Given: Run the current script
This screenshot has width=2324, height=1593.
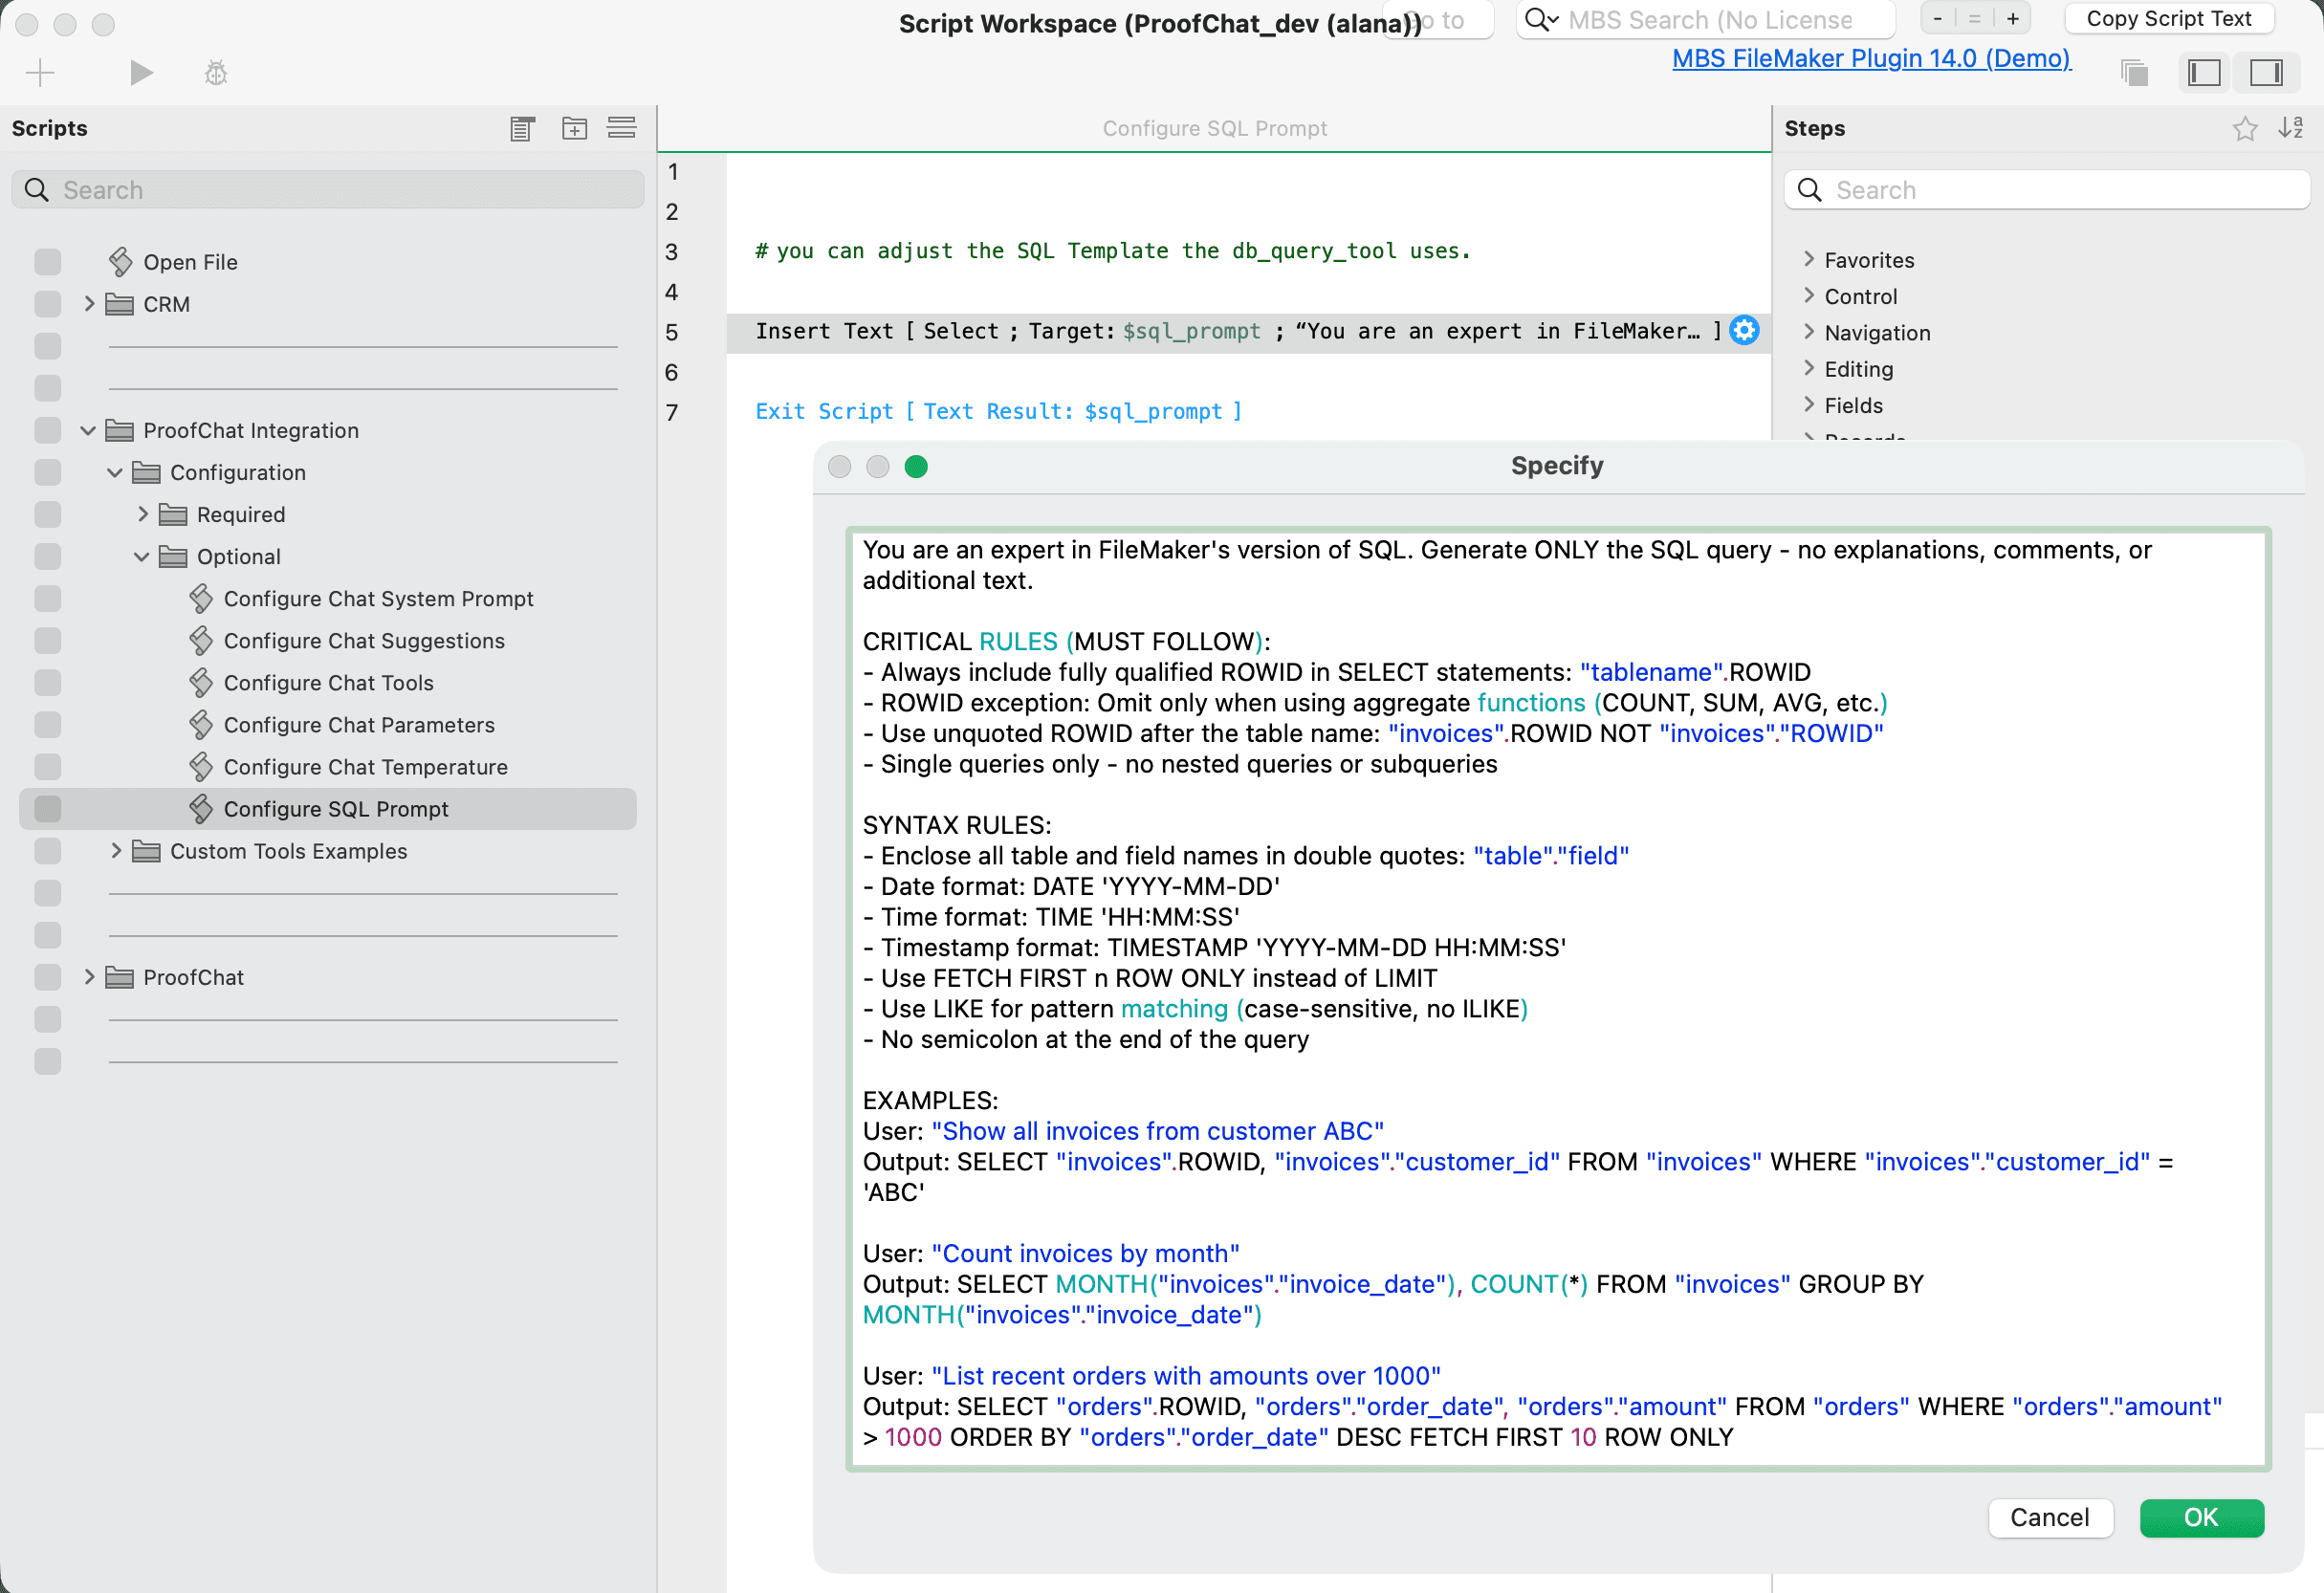Looking at the screenshot, I should 140,72.
